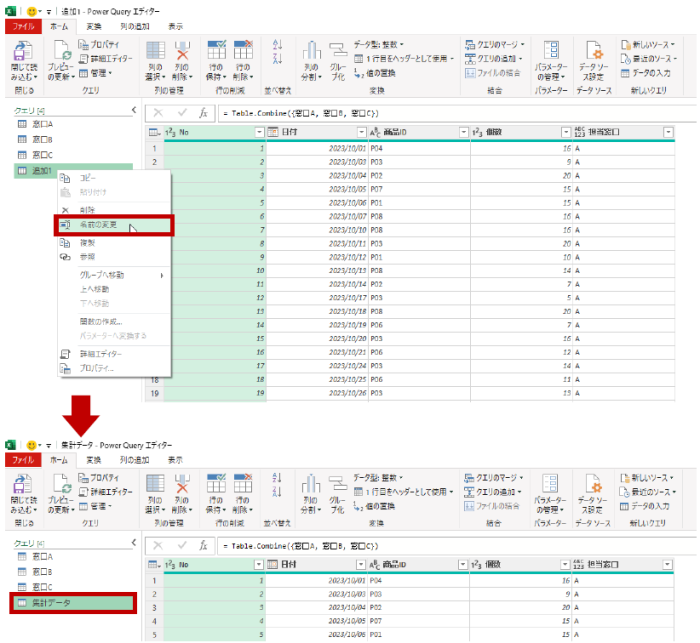This screenshot has height=643, width=700.
Task: Collapse the クエリ pane in upper window
Action: coord(134,110)
